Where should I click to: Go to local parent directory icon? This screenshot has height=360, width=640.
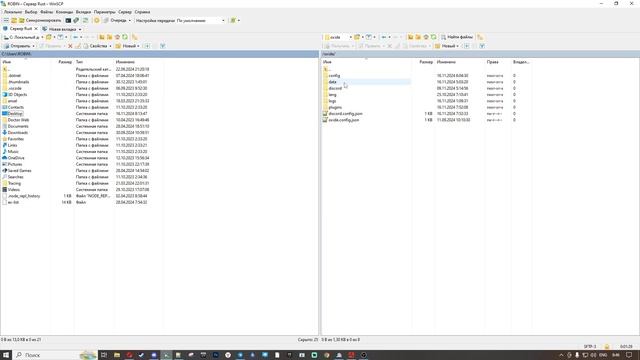coord(102,37)
